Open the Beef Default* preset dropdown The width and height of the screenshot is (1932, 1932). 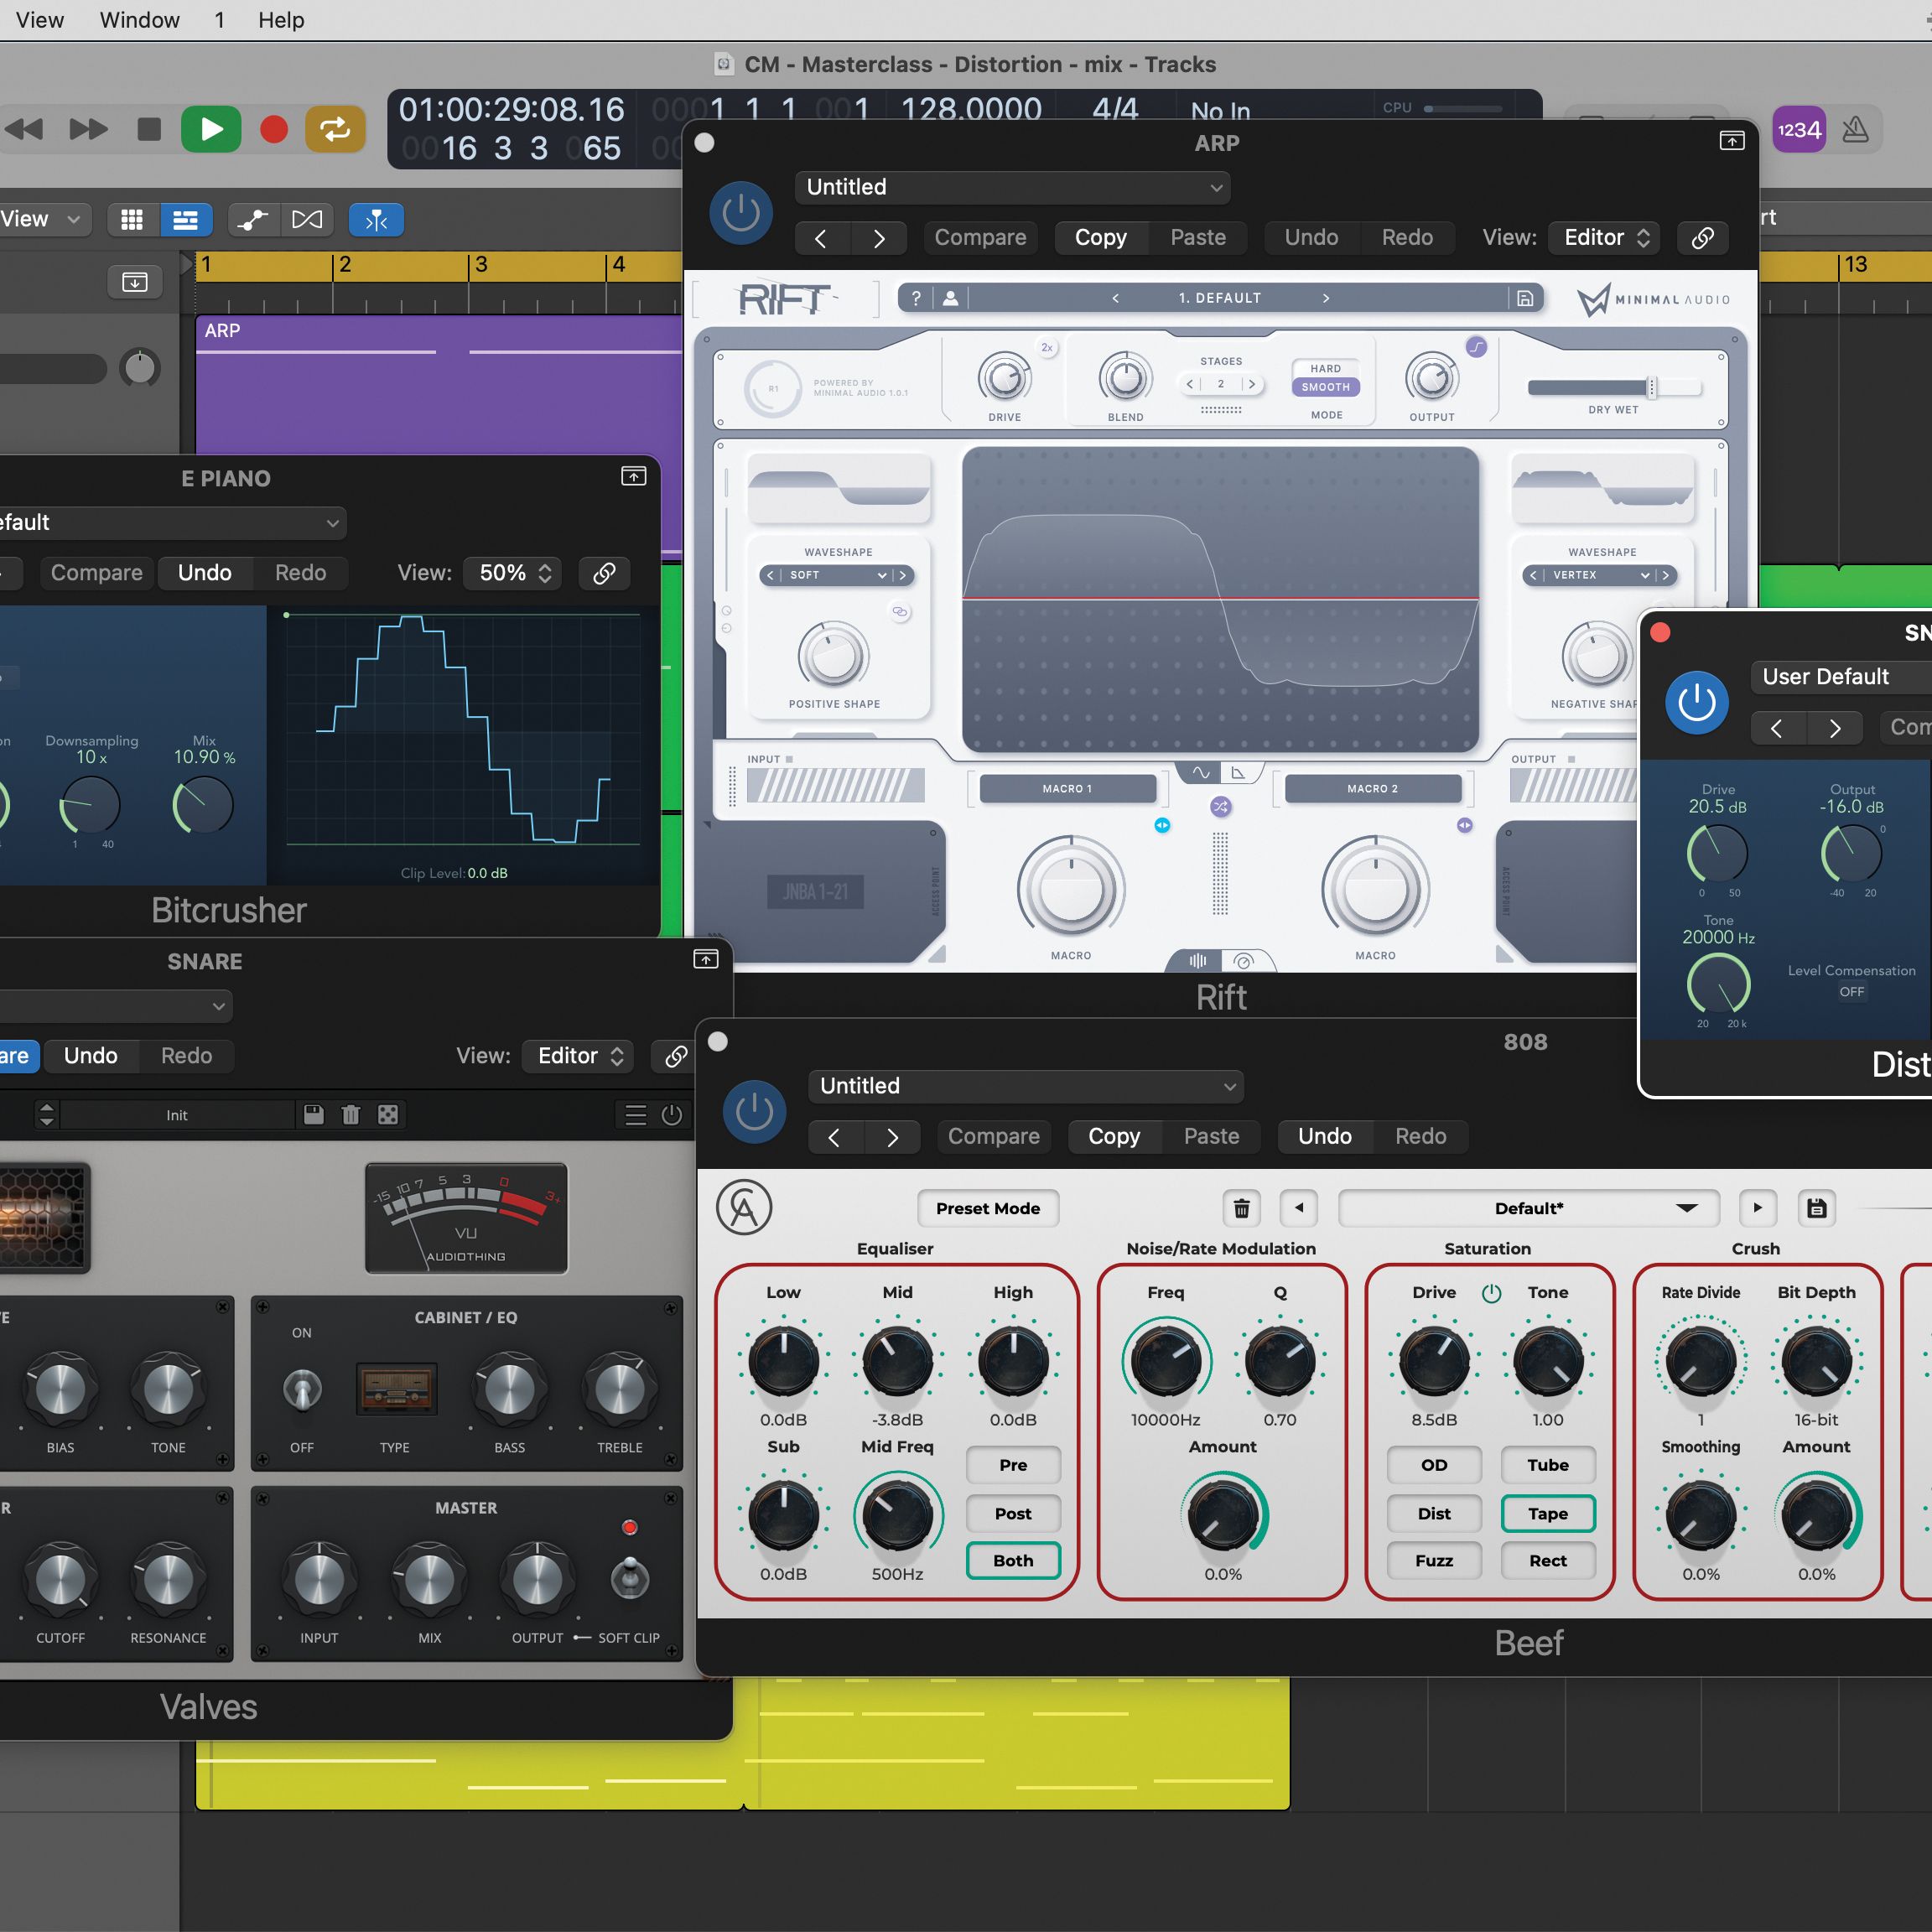(1528, 1208)
